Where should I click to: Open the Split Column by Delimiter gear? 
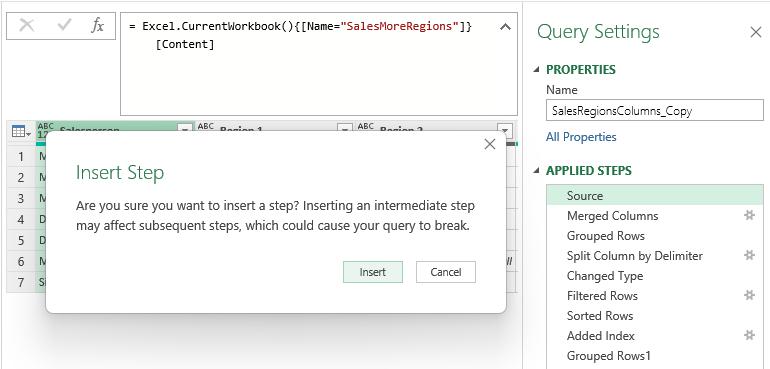click(749, 255)
